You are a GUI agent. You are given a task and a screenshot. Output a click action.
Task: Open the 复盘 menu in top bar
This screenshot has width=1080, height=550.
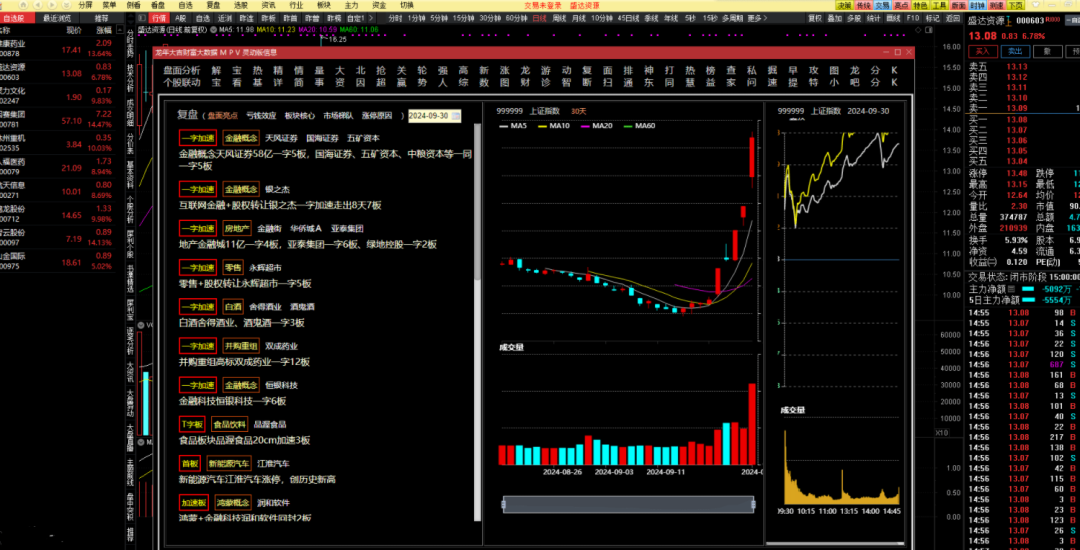pyautogui.click(x=214, y=5)
